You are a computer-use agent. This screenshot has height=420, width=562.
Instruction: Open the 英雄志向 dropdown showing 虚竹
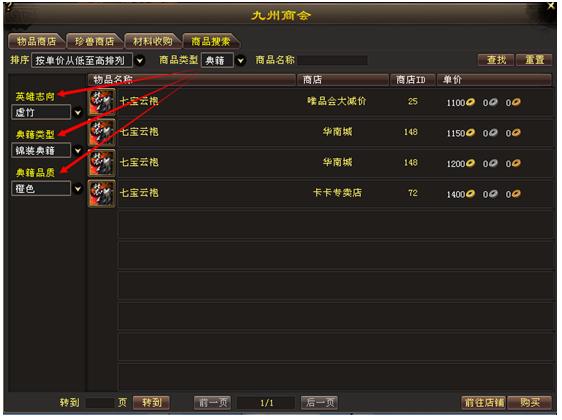[x=78, y=113]
